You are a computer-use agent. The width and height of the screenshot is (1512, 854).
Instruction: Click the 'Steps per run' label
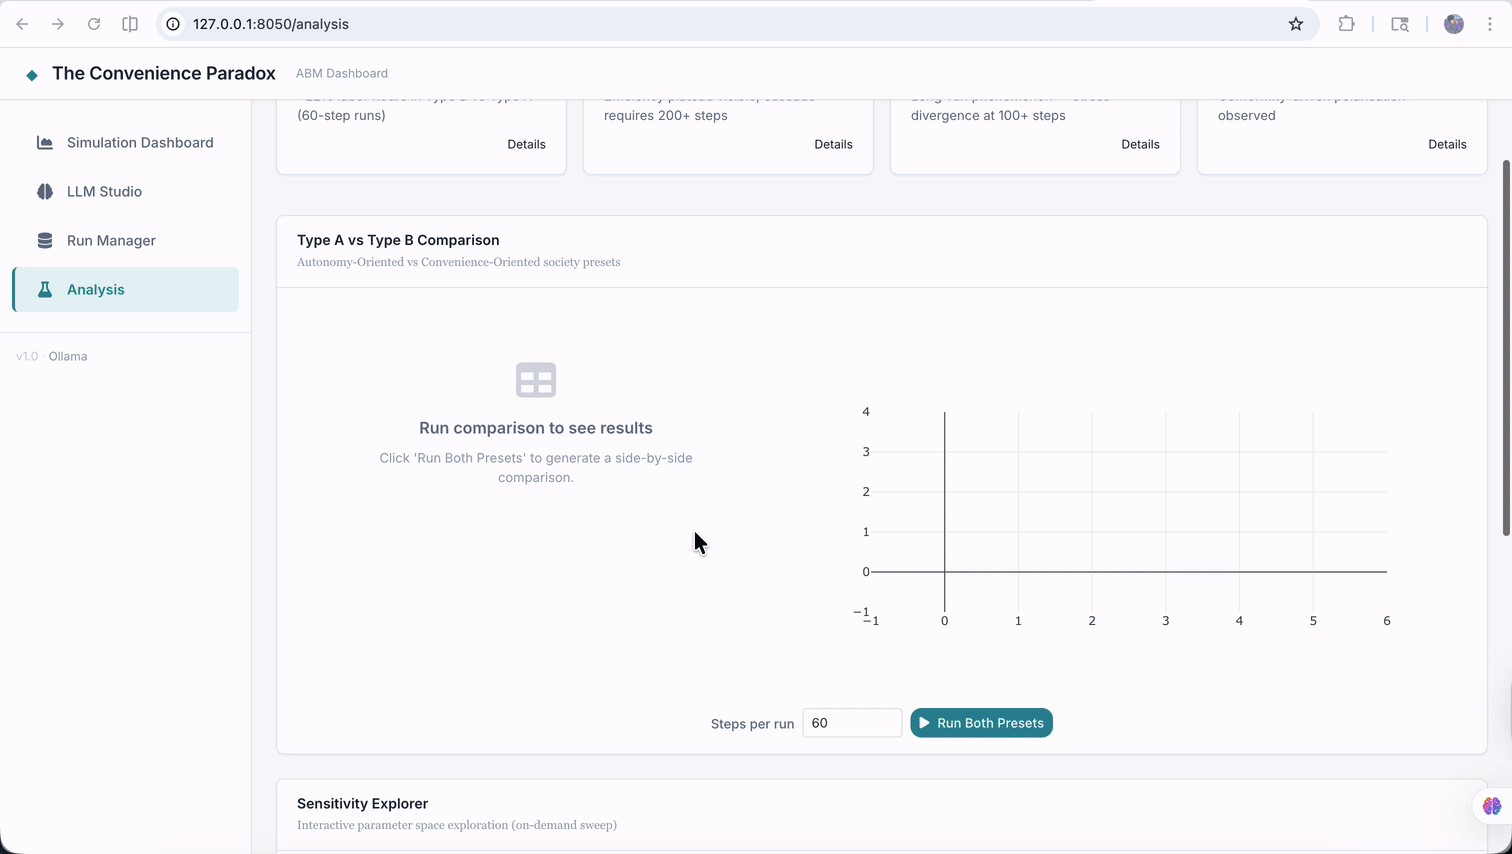click(x=752, y=724)
